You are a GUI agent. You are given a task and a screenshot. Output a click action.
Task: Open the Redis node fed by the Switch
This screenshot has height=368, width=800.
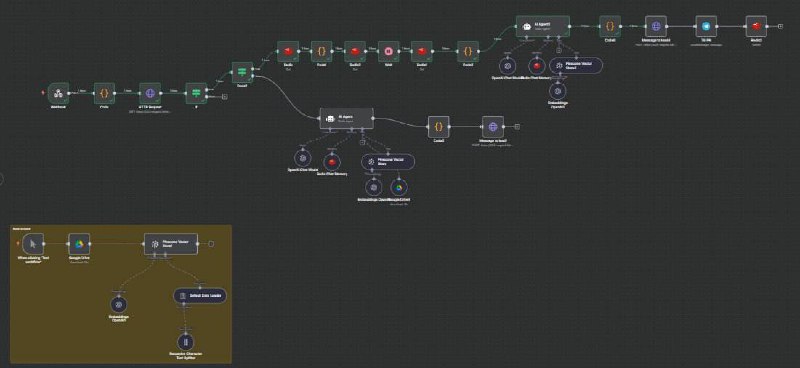[288, 52]
